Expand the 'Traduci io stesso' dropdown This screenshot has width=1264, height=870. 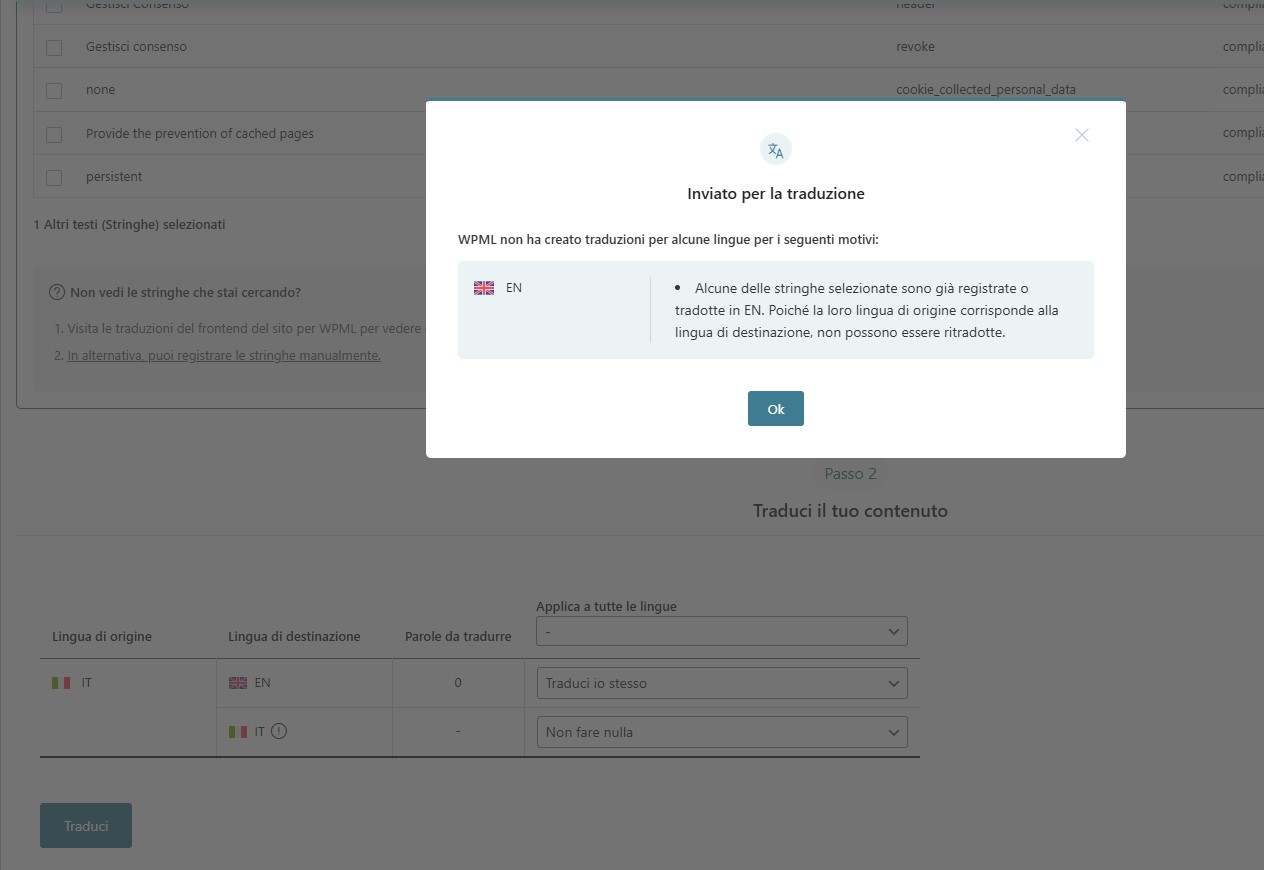click(721, 684)
